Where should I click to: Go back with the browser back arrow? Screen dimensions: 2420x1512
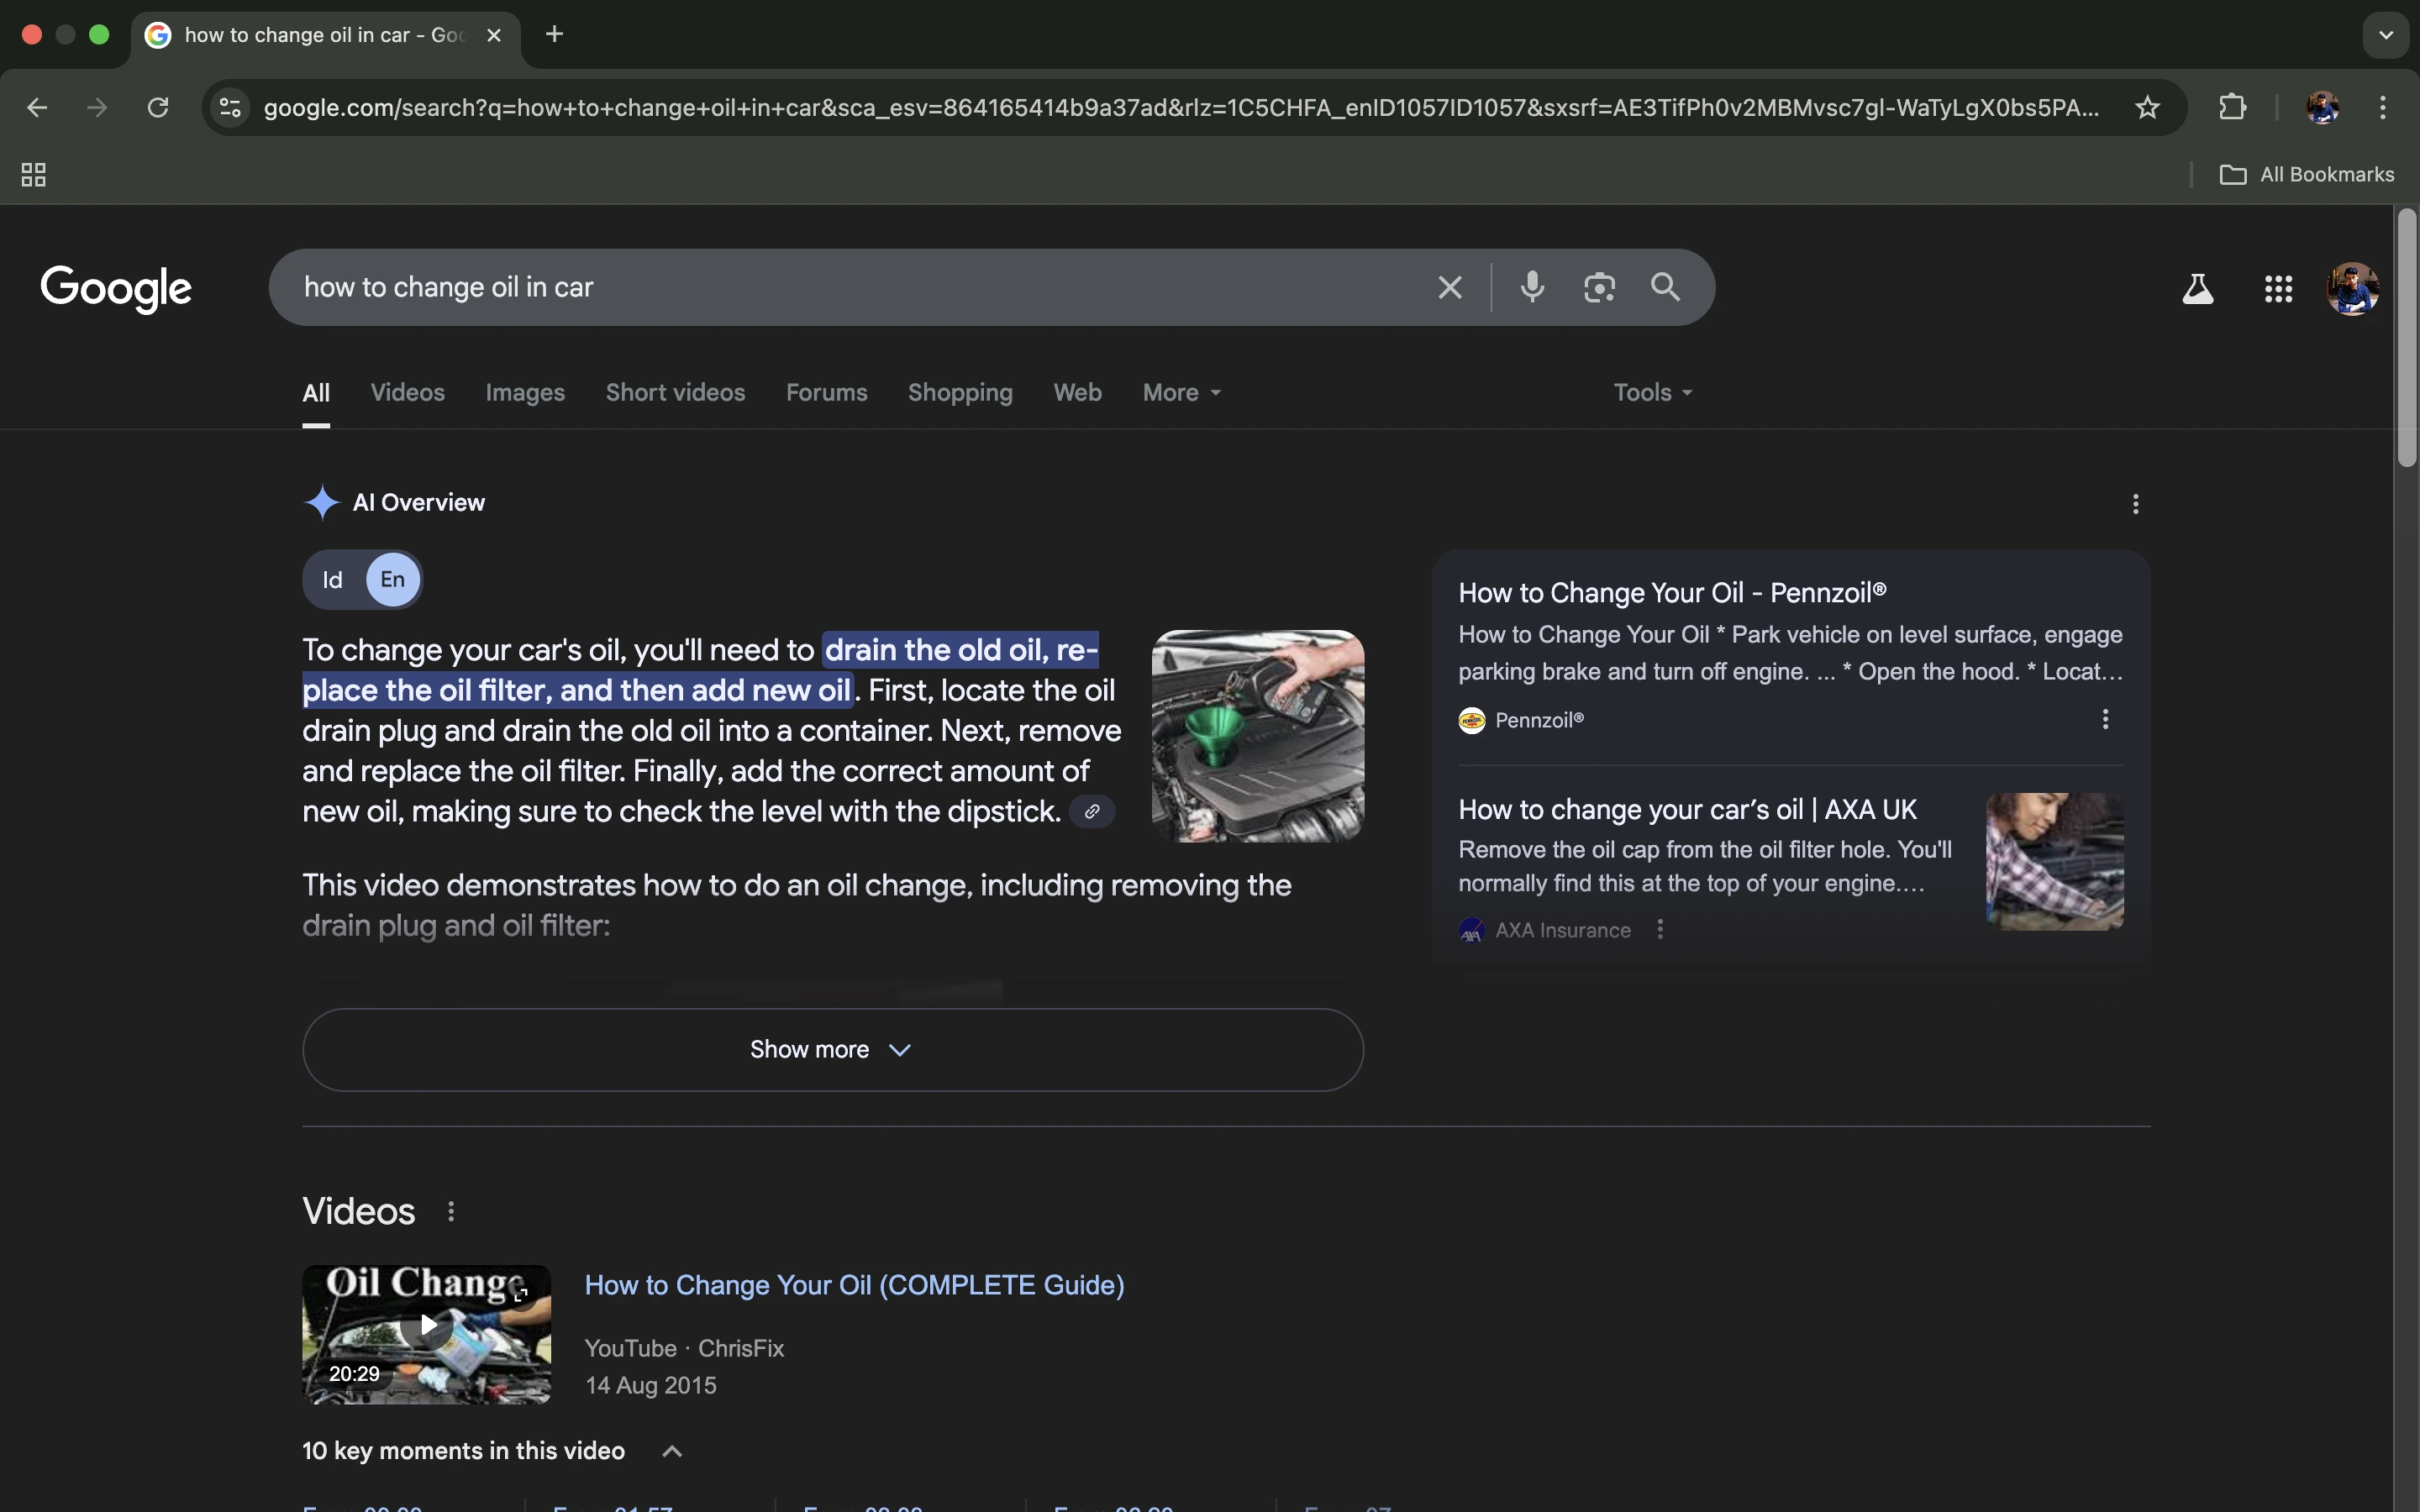tap(37, 107)
